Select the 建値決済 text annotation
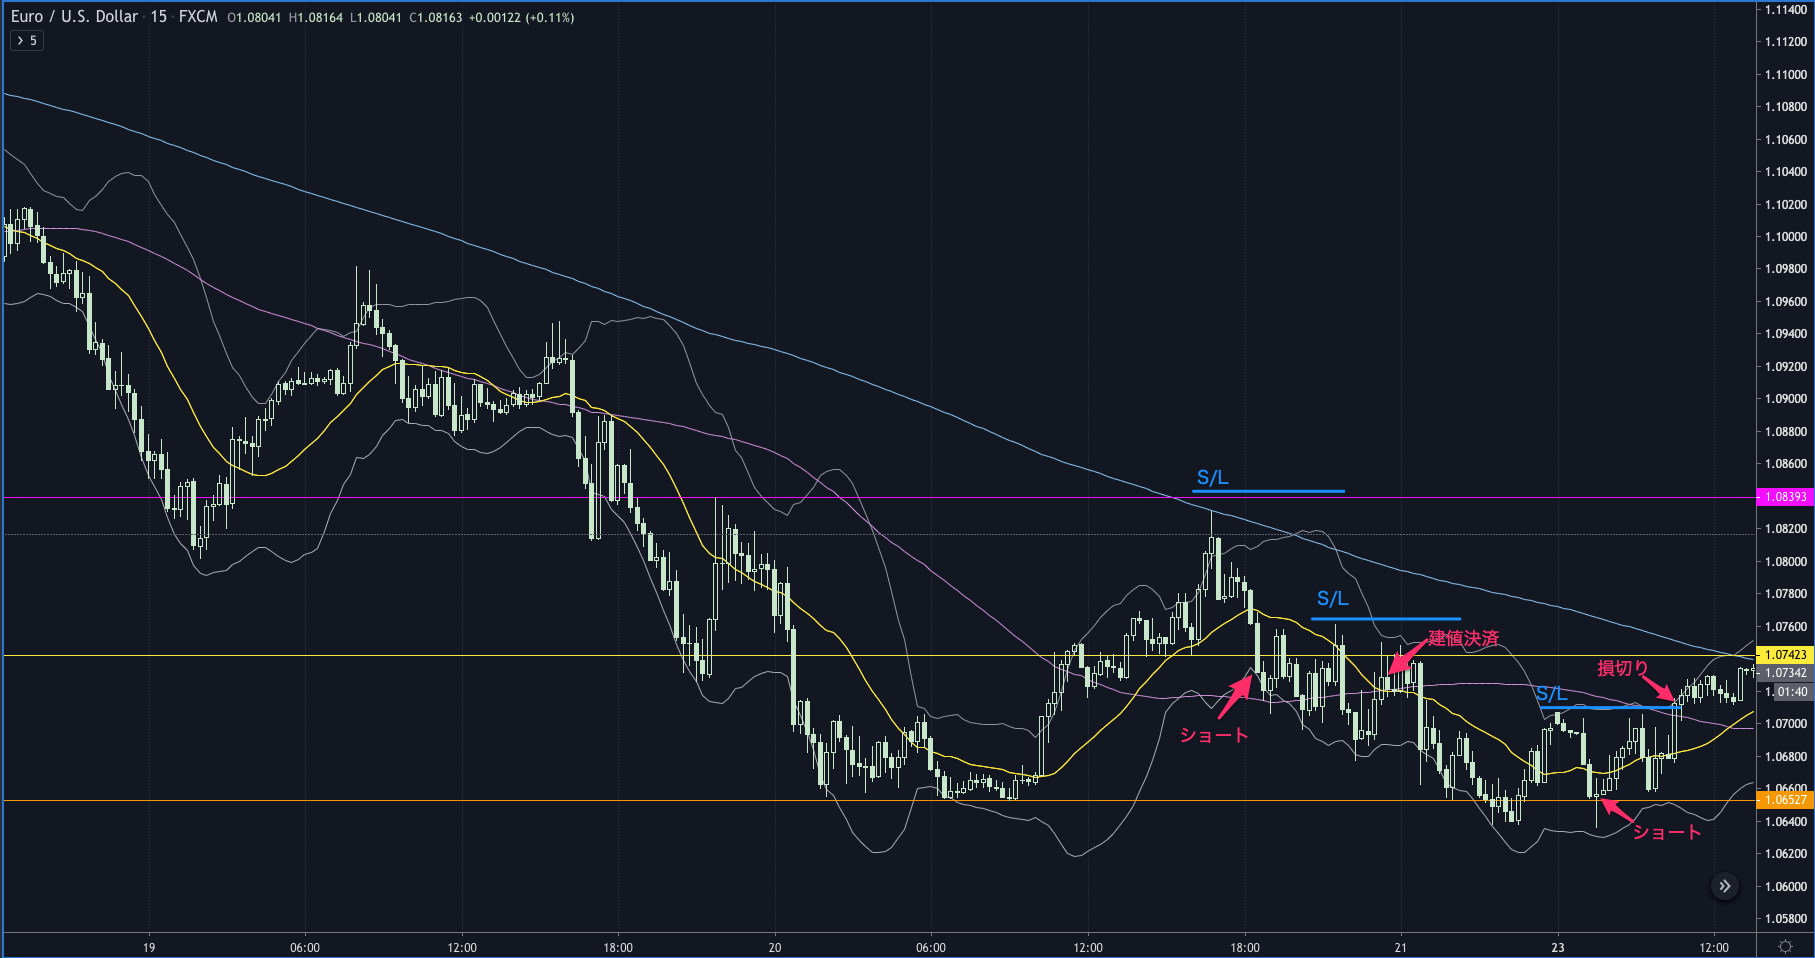Viewport: 1815px width, 958px height. tap(1464, 638)
